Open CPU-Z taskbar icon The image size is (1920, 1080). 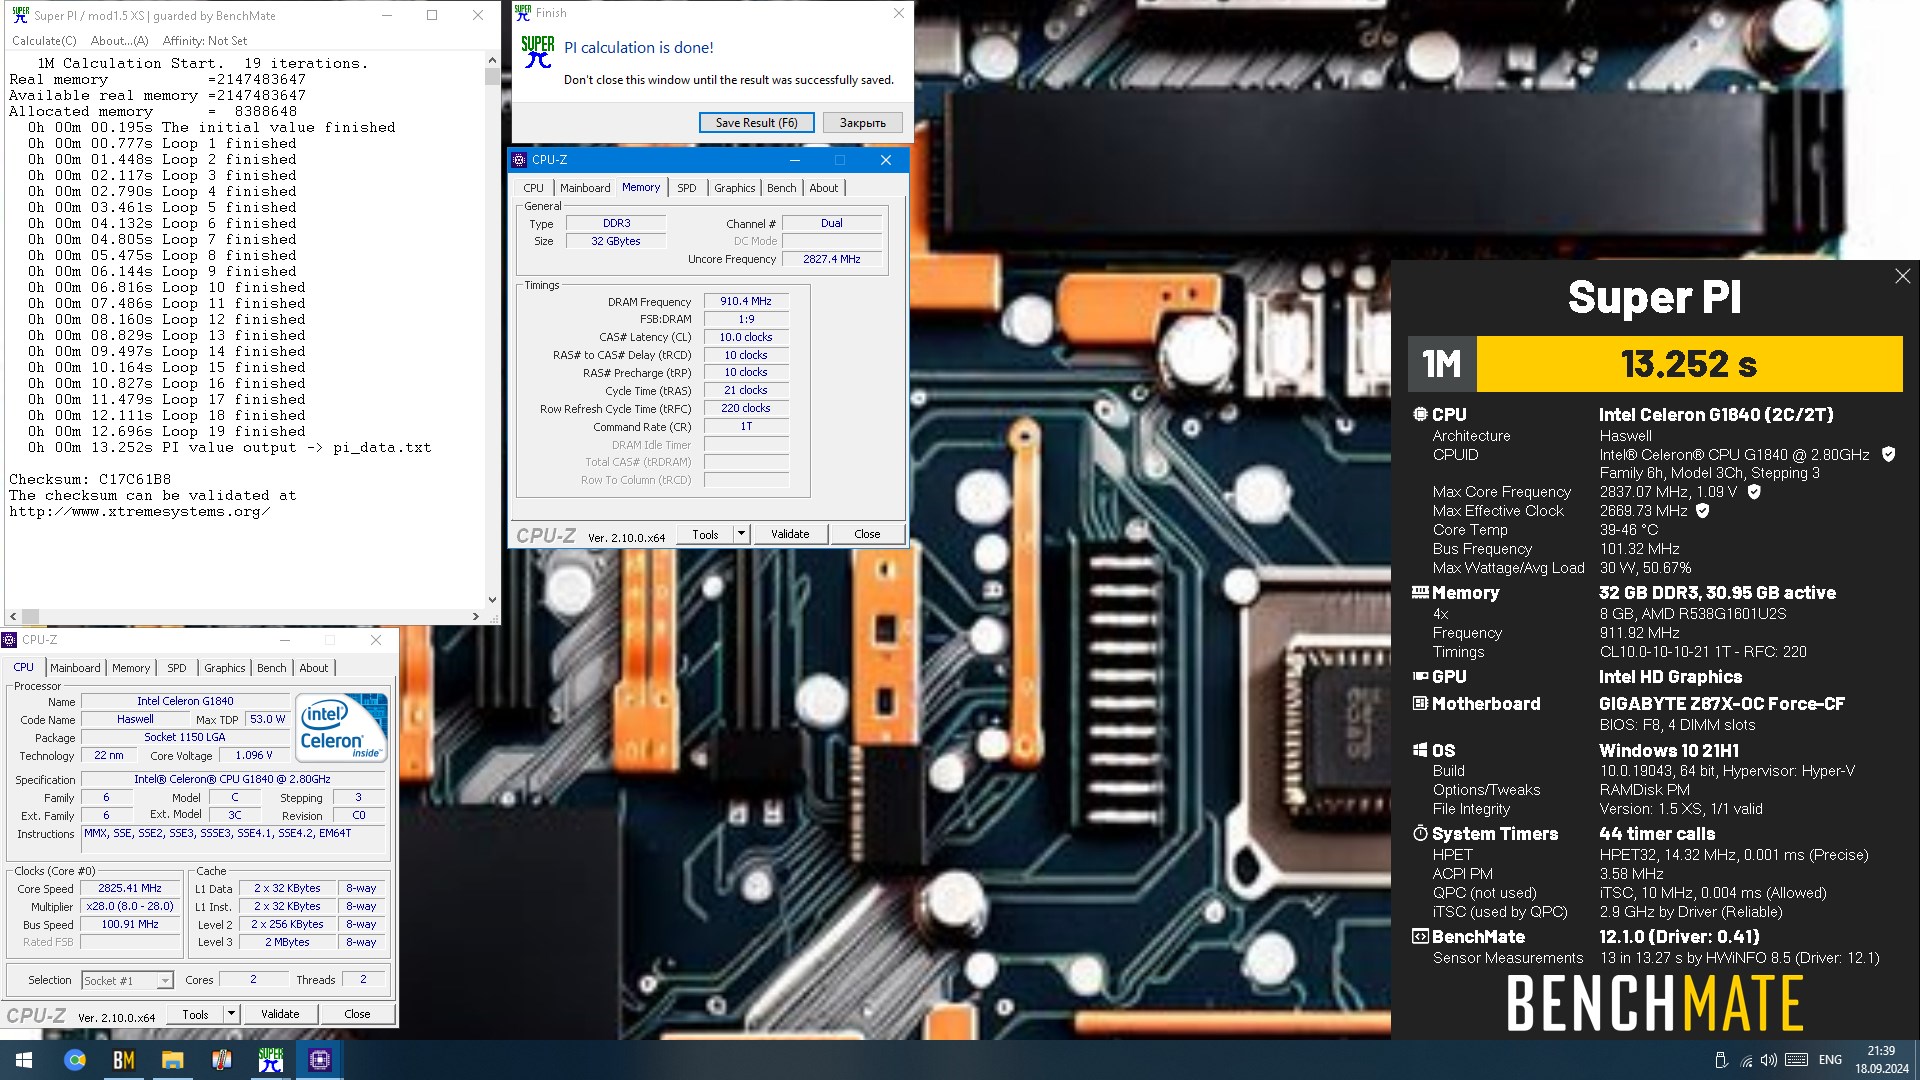point(320,1060)
